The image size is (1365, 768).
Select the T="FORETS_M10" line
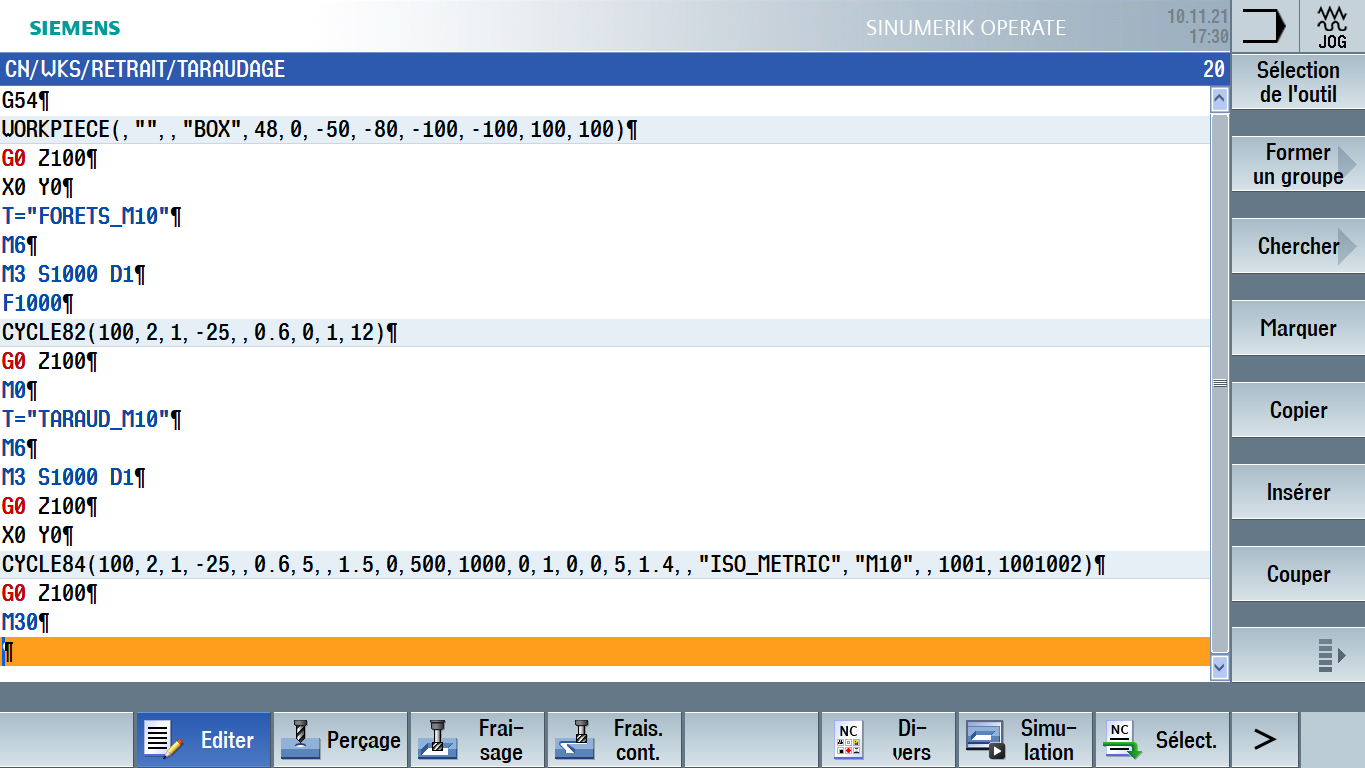[x=604, y=217]
